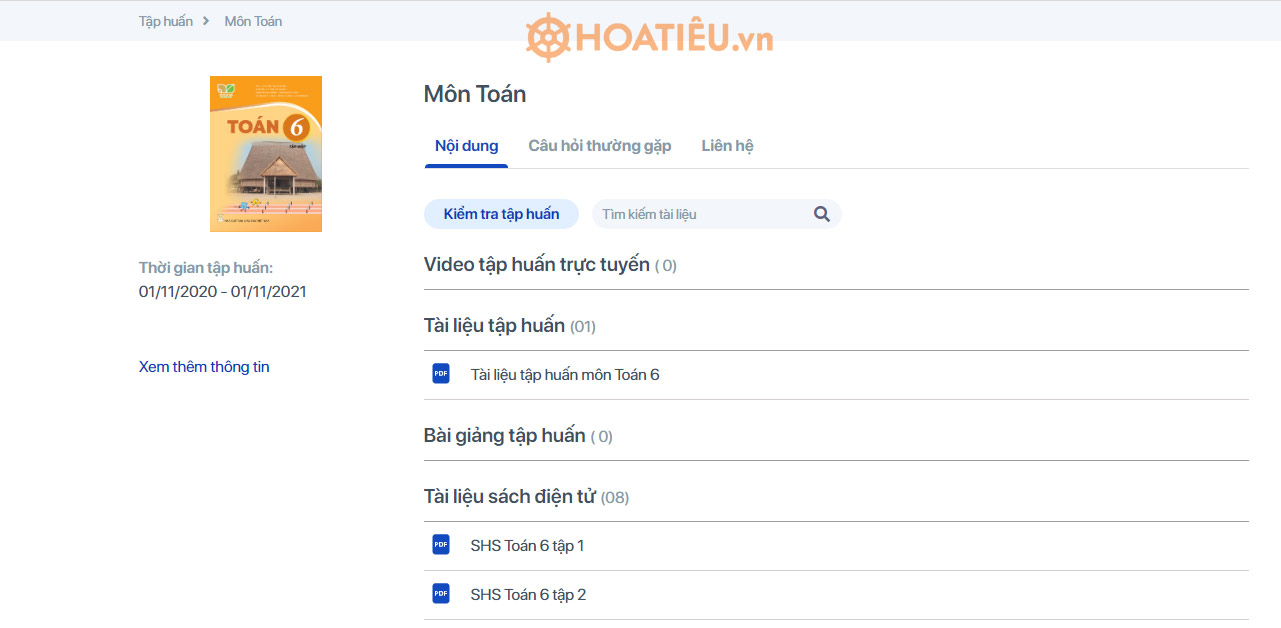Switch to the Câu hỏi thường gặp tab

(x=600, y=145)
